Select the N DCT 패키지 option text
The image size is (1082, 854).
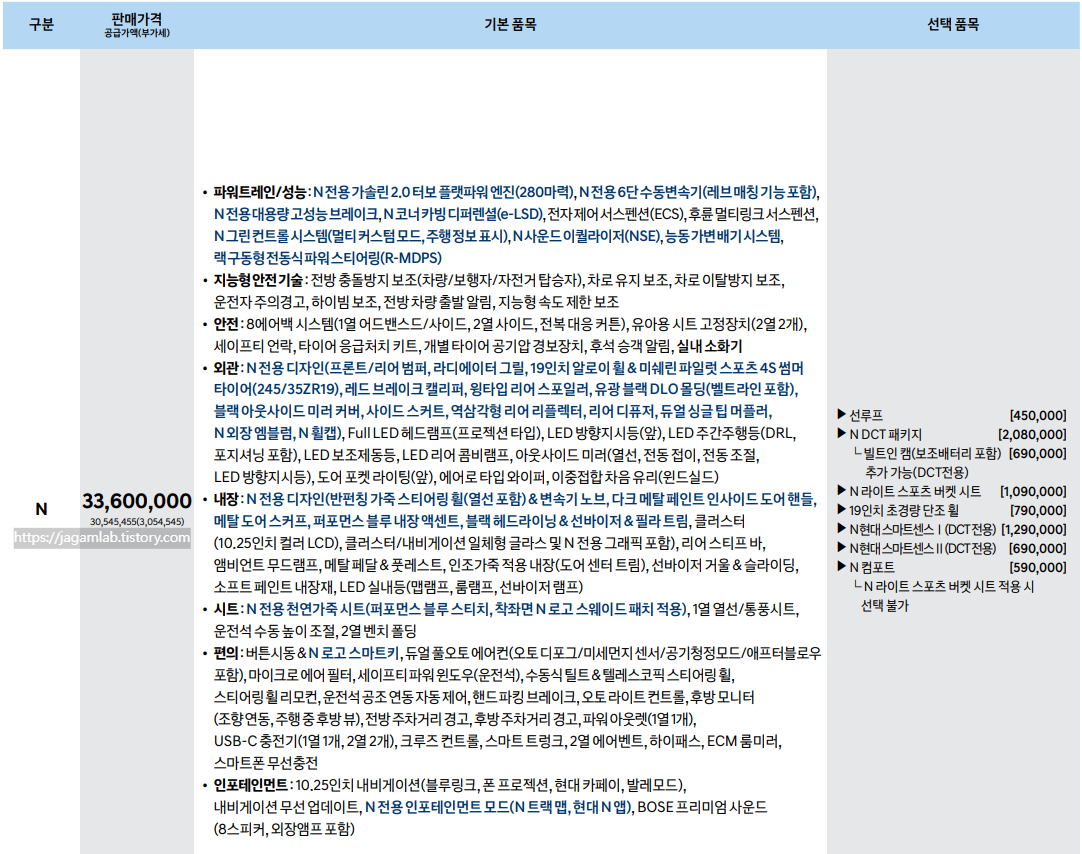(885, 435)
